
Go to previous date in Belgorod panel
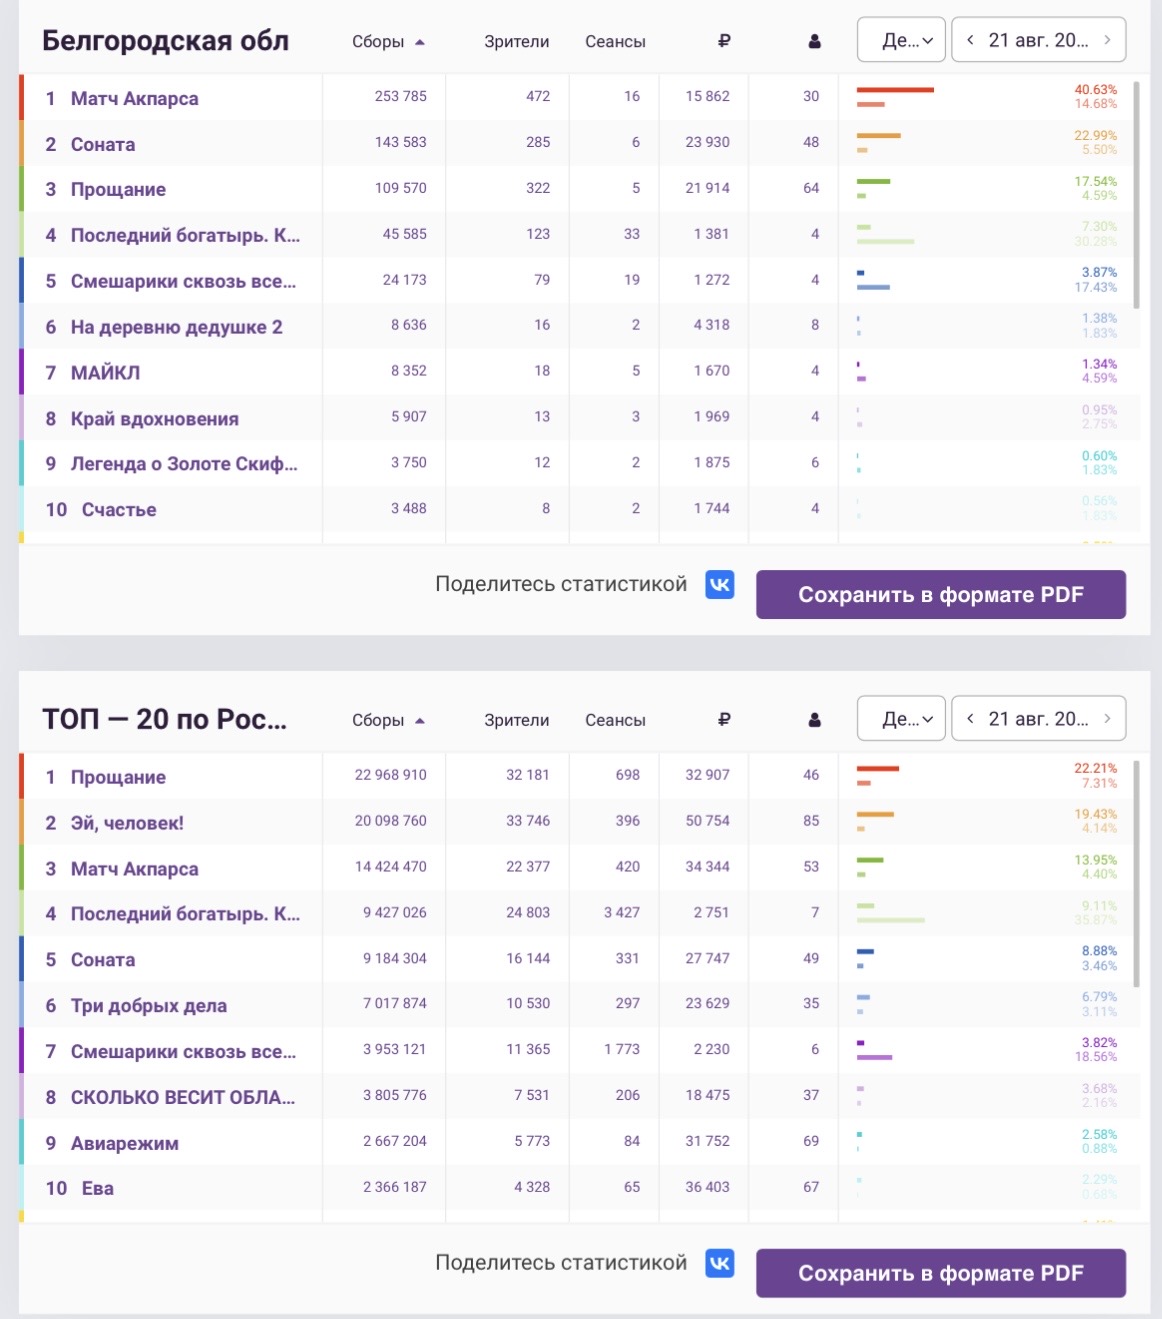[970, 40]
